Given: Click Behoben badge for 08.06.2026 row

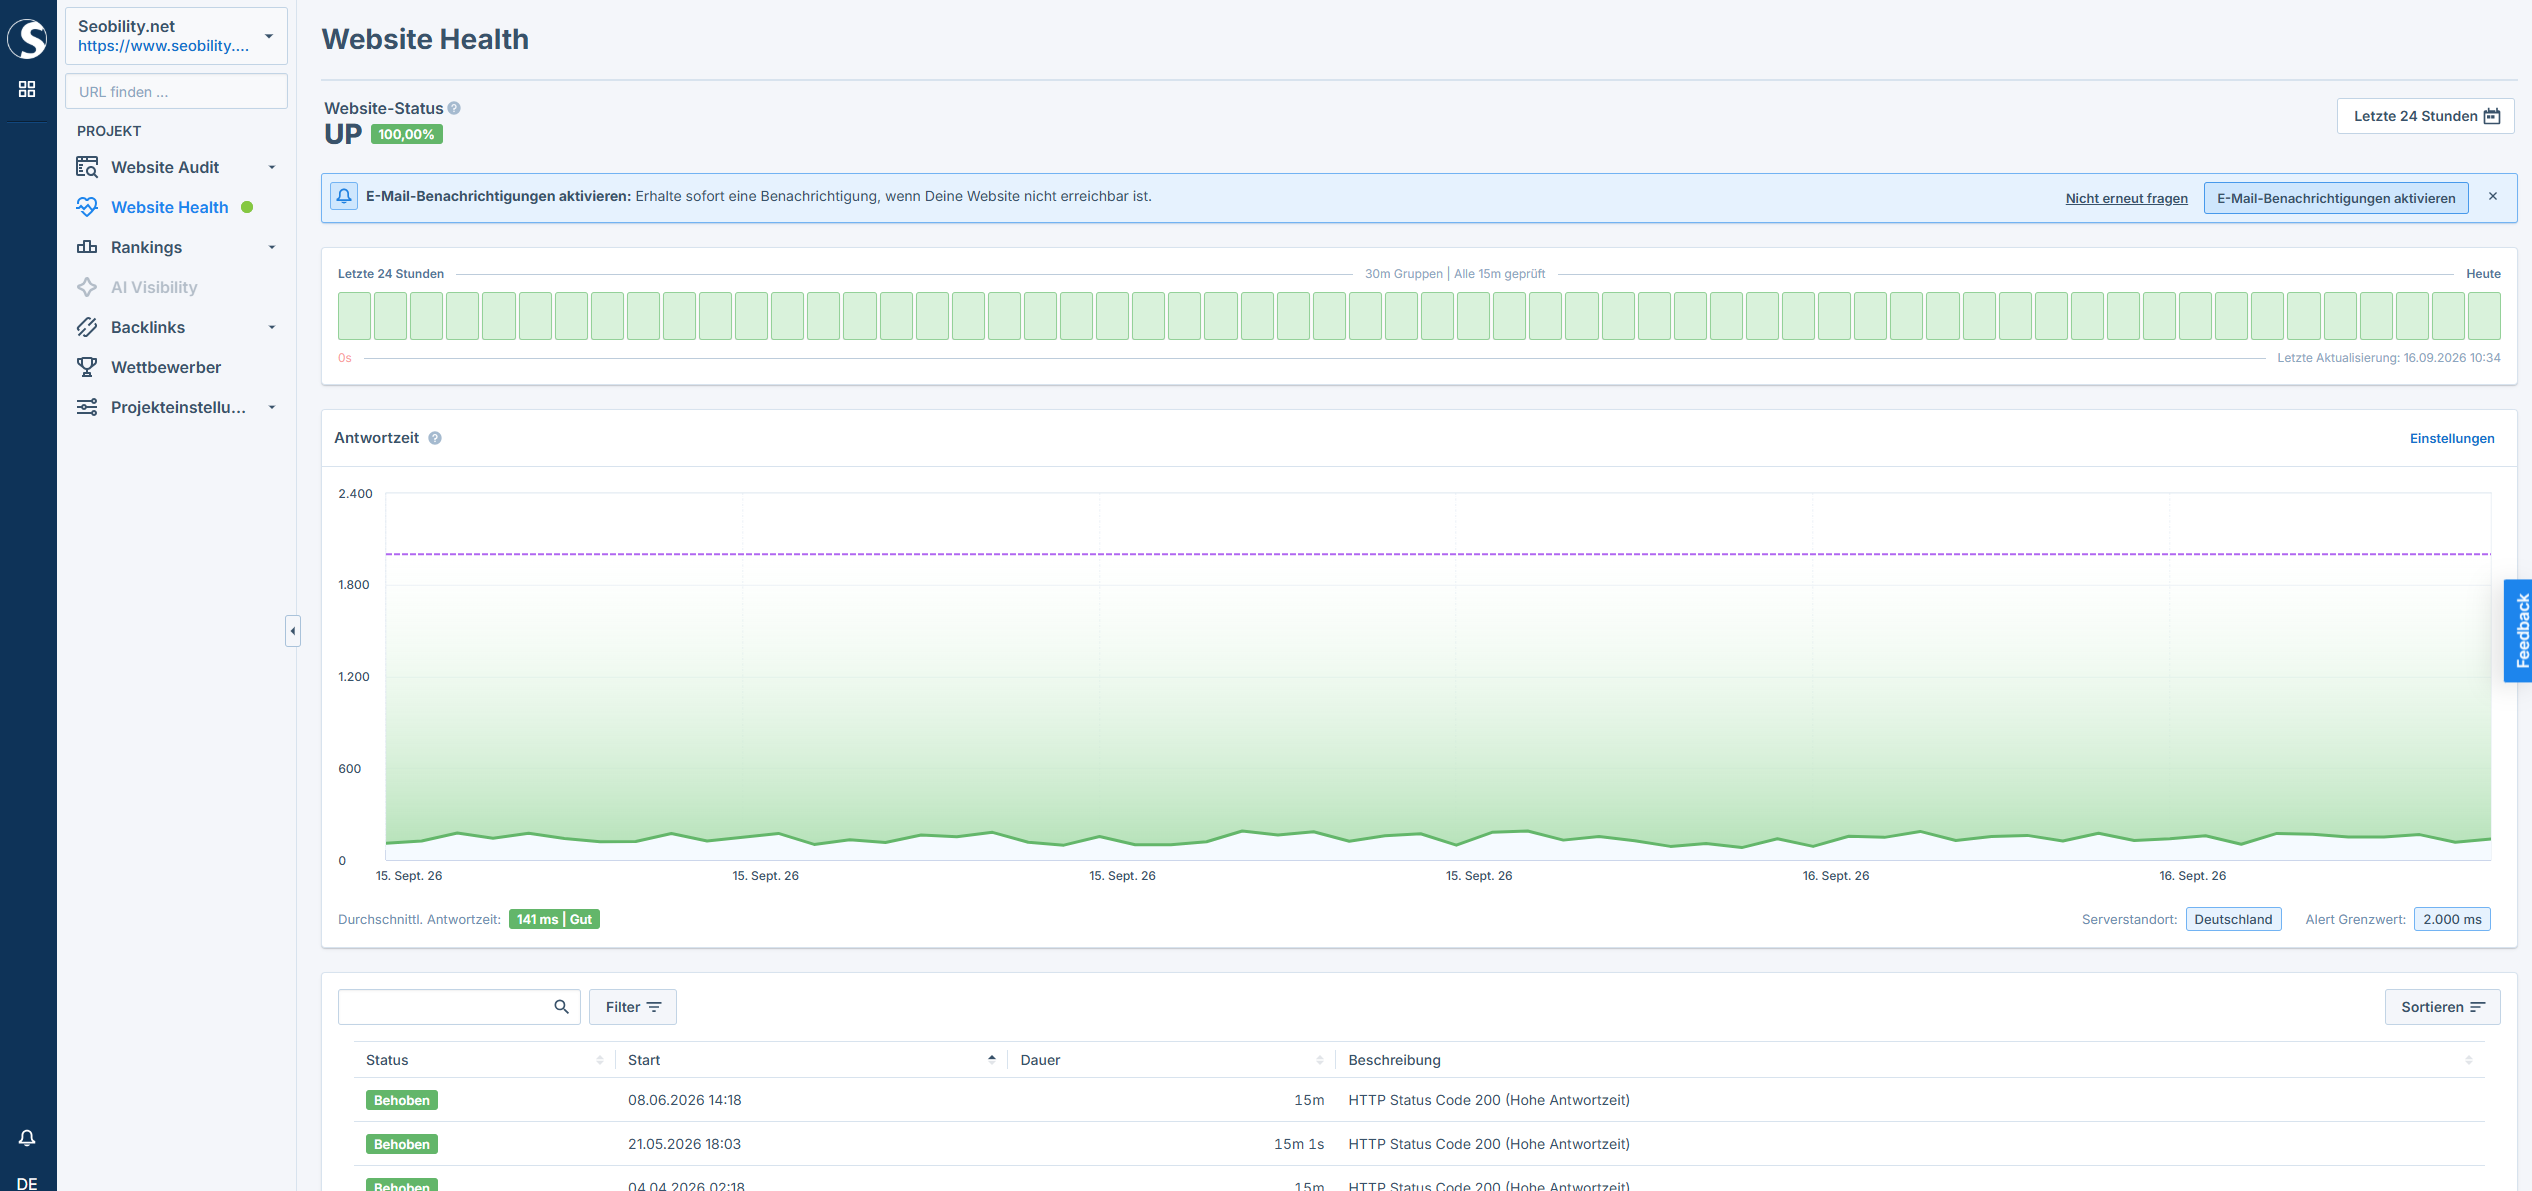Looking at the screenshot, I should (x=401, y=1100).
